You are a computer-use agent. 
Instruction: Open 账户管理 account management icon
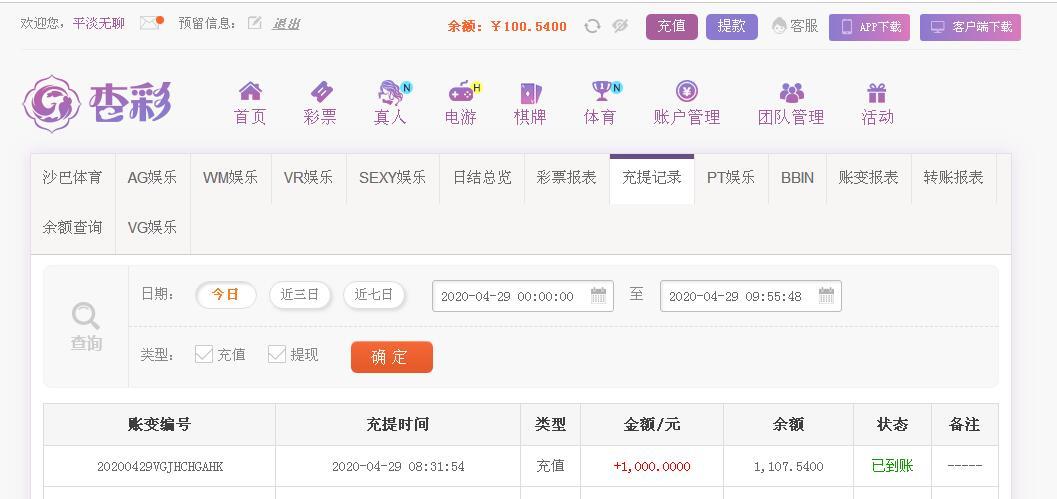(x=687, y=91)
